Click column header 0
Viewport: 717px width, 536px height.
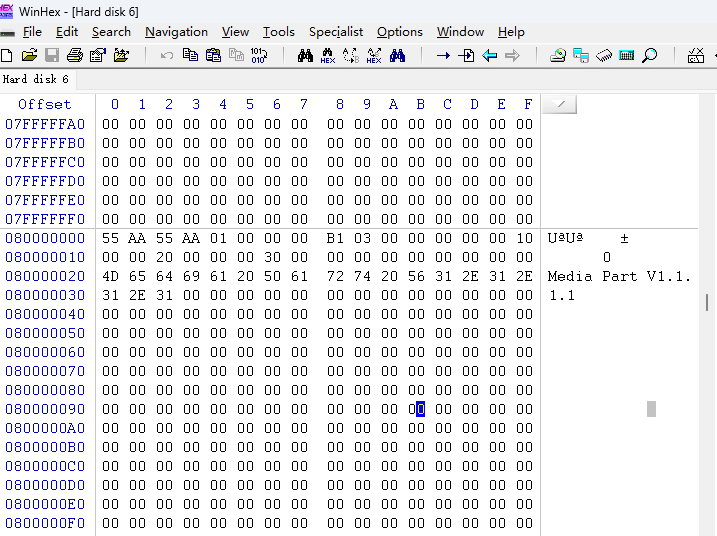coord(115,104)
